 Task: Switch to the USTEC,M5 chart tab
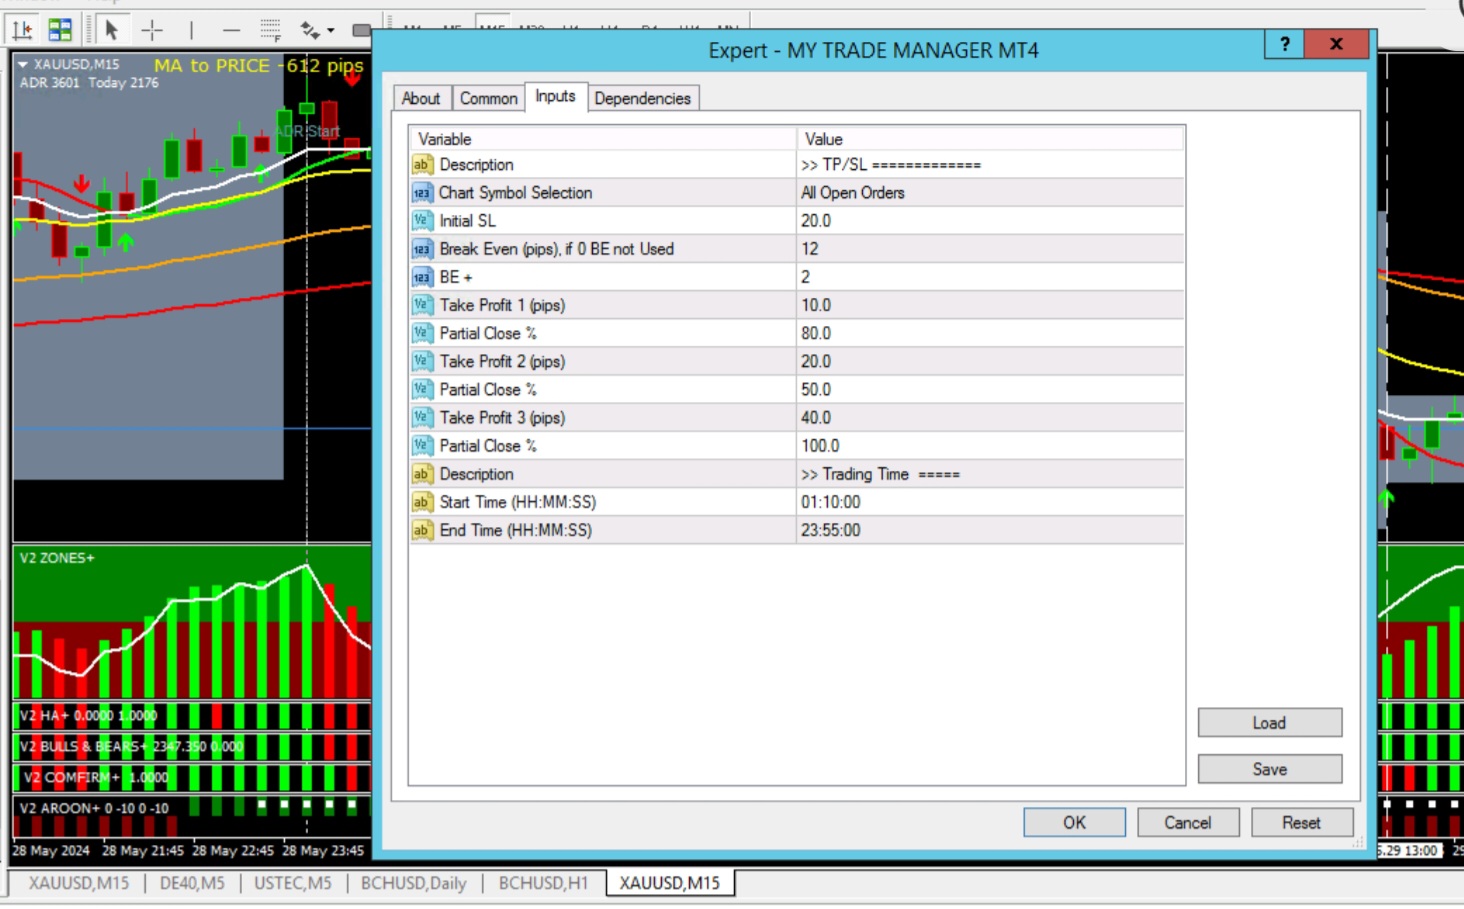coord(292,883)
